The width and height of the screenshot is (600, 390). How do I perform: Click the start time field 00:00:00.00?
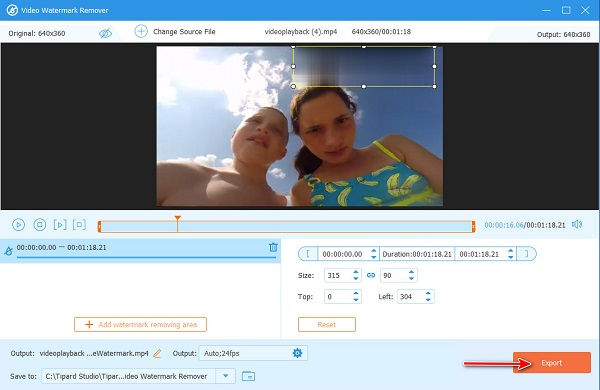pos(342,254)
